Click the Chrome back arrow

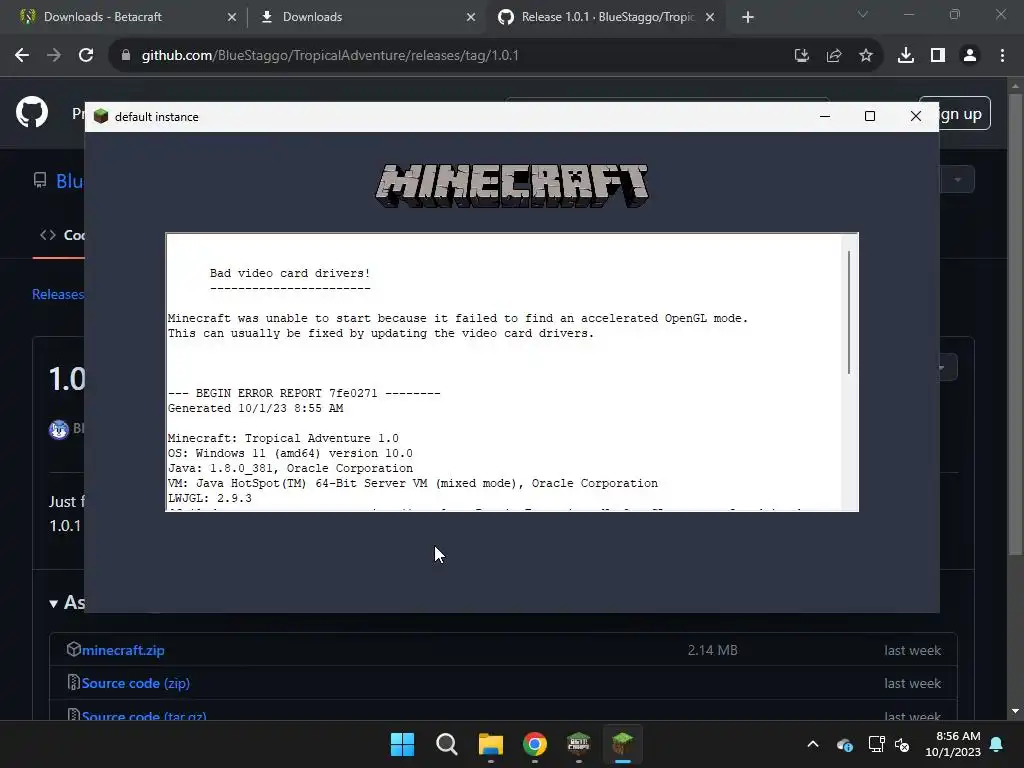pos(22,56)
